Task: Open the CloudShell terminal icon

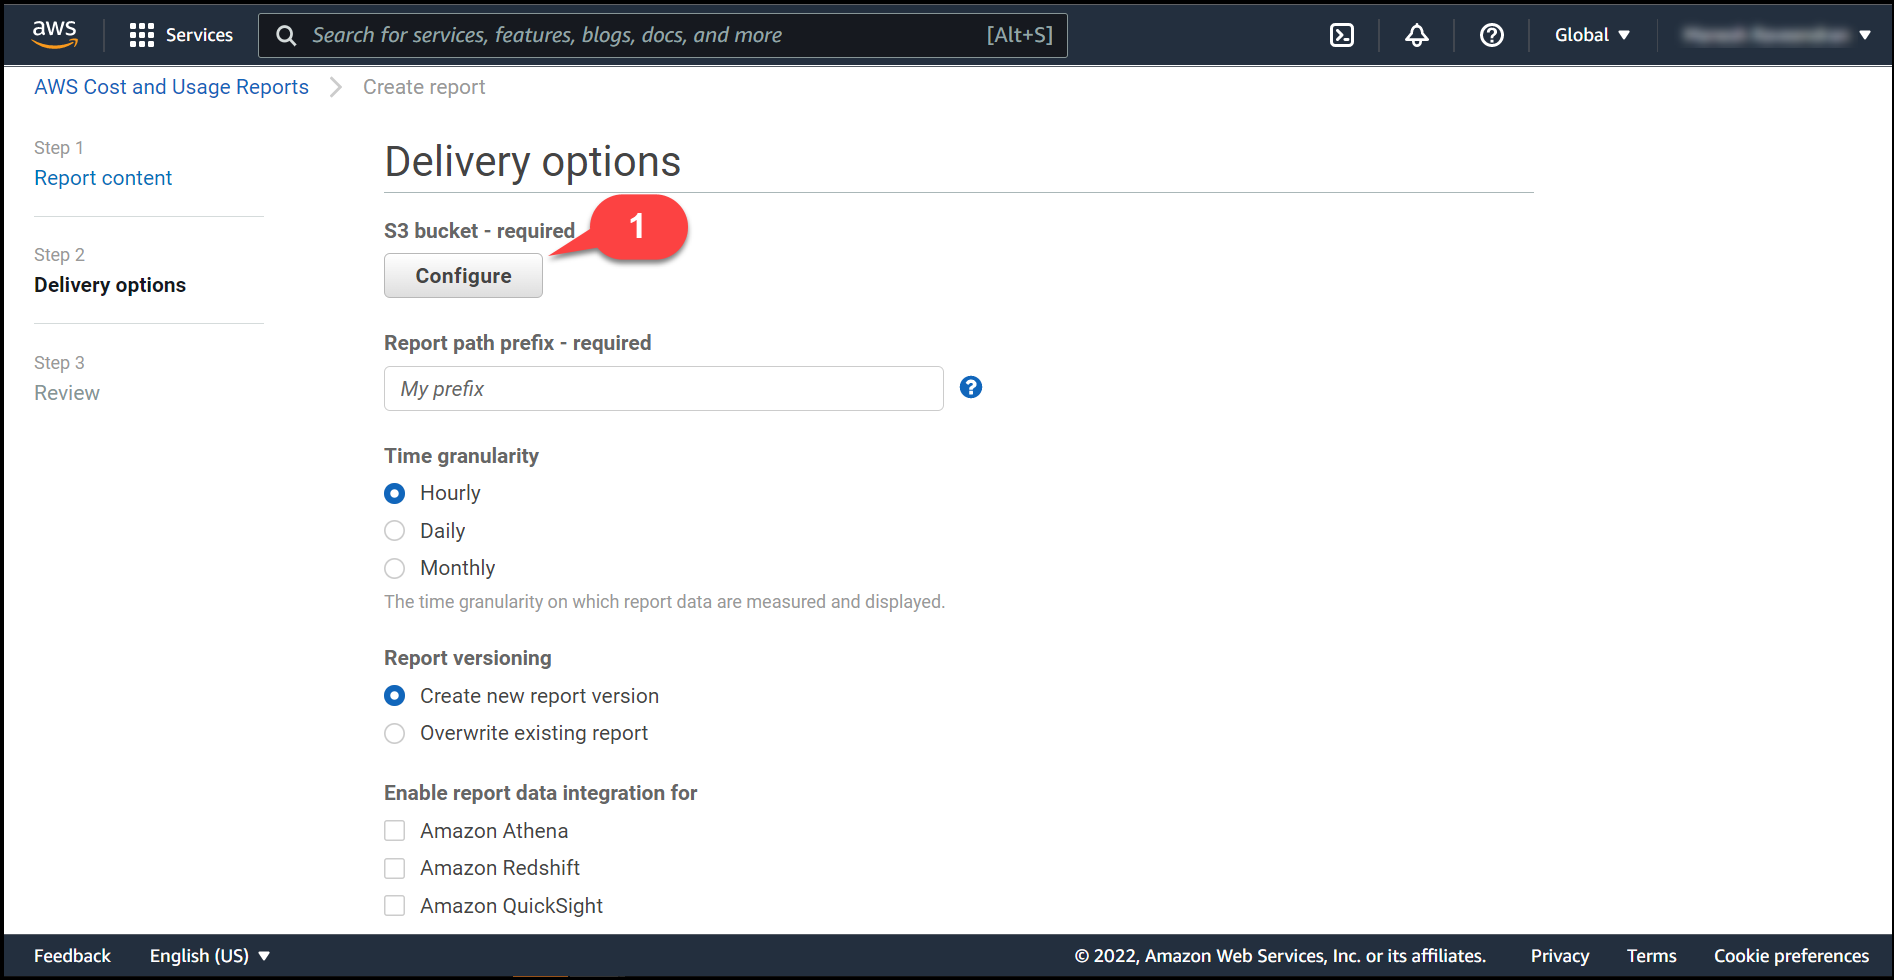Action: click(1342, 35)
